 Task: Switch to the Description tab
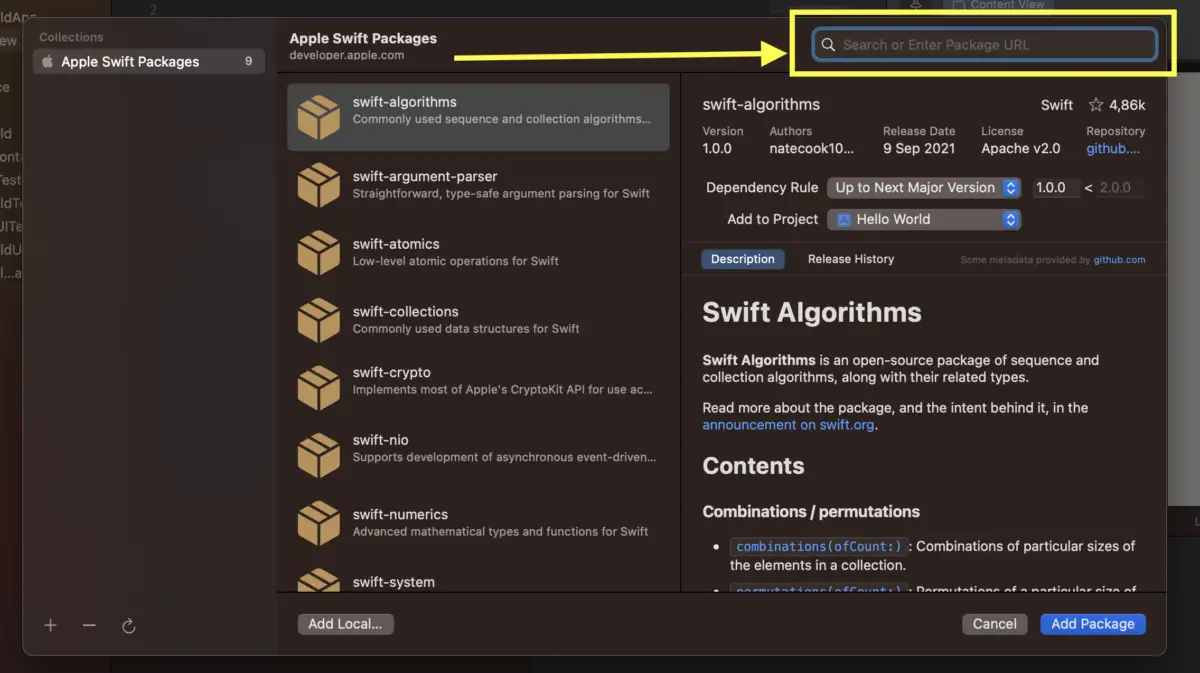[743, 259]
